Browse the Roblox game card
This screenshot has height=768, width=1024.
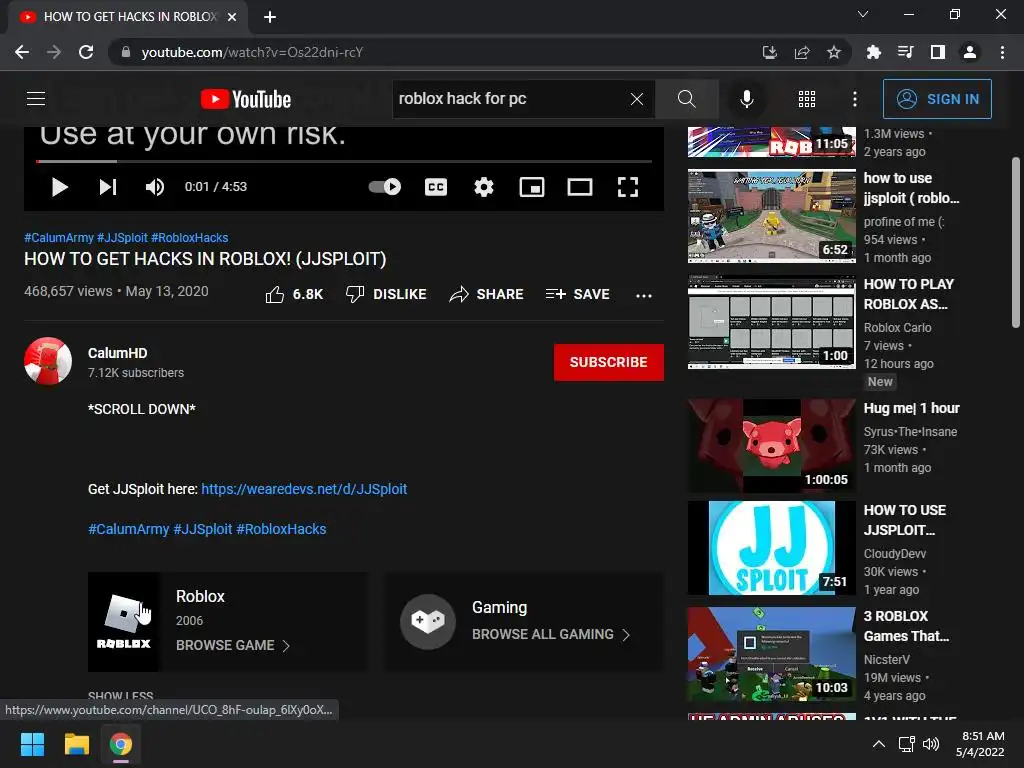coord(227,622)
